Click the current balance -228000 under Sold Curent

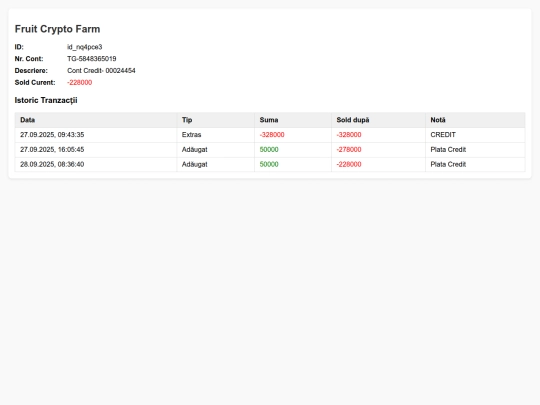click(80, 83)
